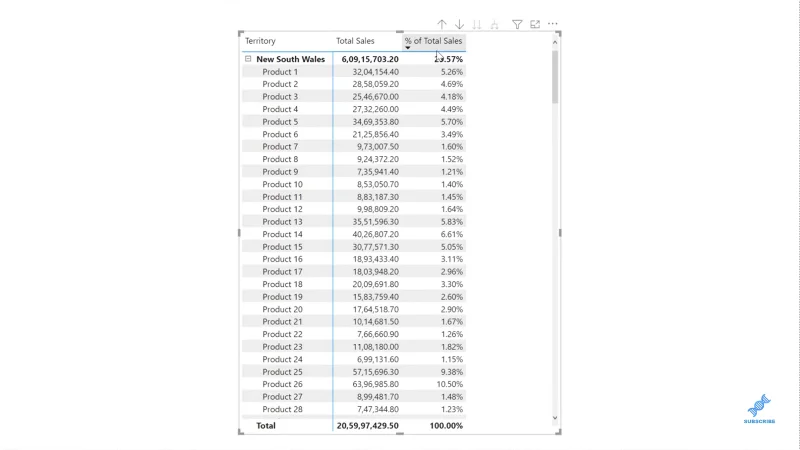This screenshot has width=800, height=450.
Task: Click the 40,26,807.20 sales cell
Action: point(376,234)
